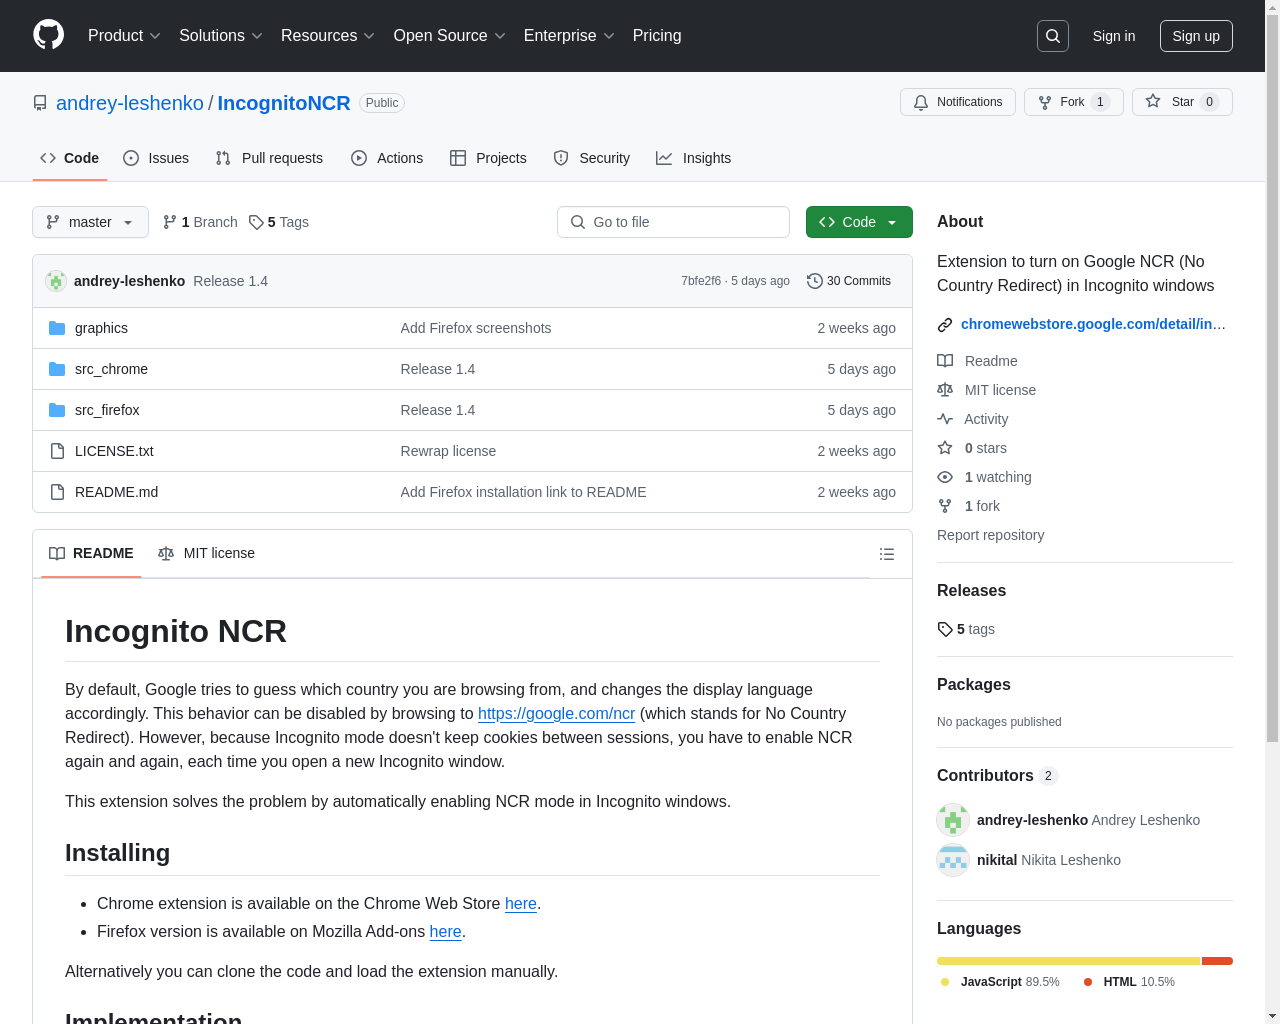The width and height of the screenshot is (1280, 1024).
Task: Click the page vertical scrollbar thumb
Action: [1272, 380]
